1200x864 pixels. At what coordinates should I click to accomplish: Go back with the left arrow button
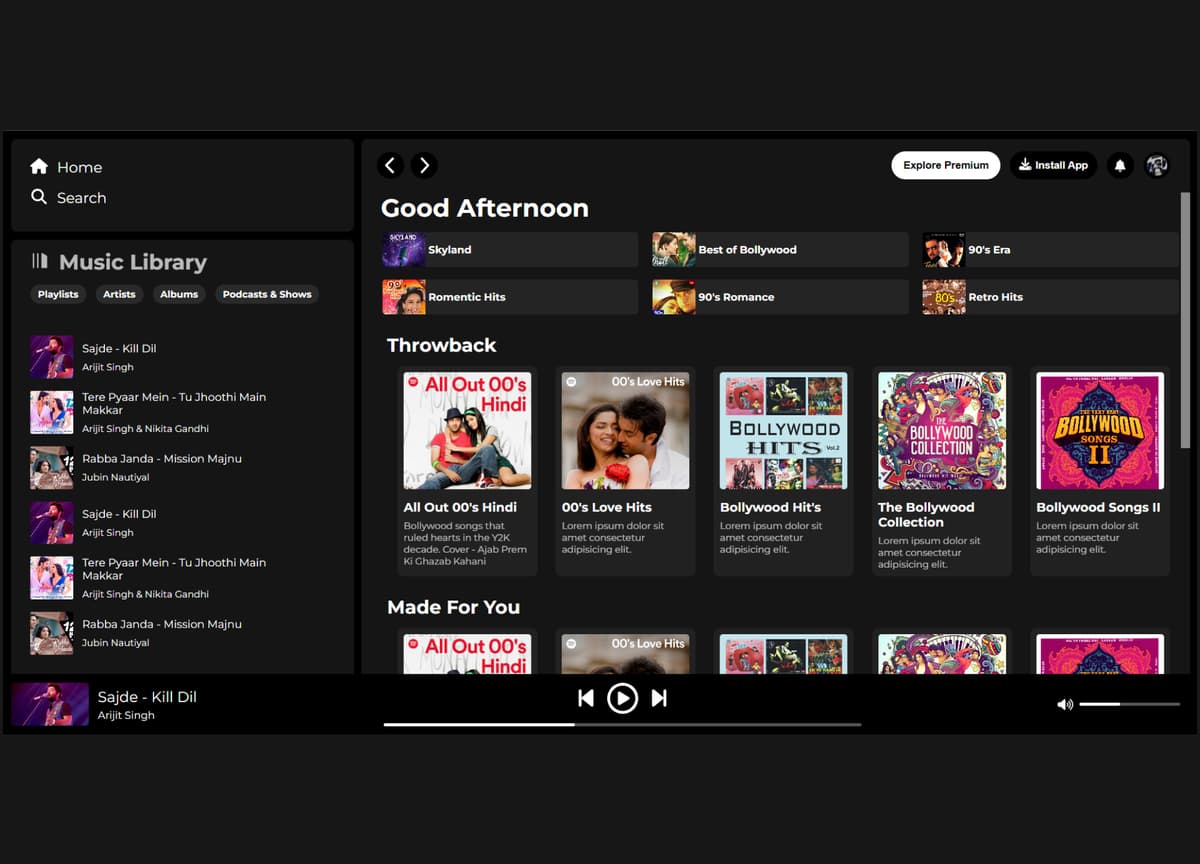click(391, 165)
